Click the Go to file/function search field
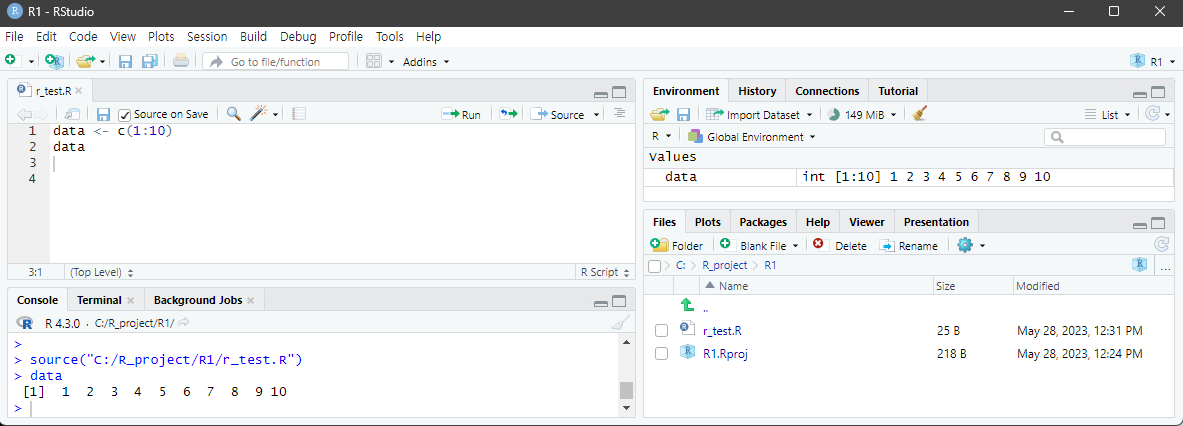Screen dimensions: 1183x426 tap(275, 62)
